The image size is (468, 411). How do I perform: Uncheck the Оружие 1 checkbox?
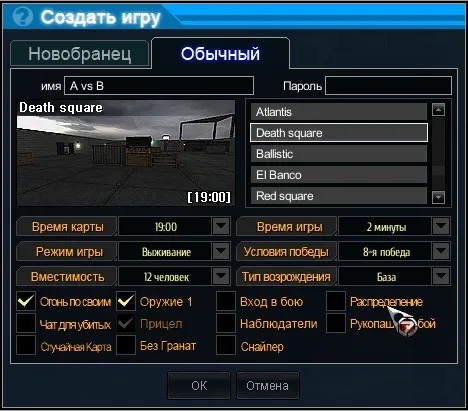(x=126, y=301)
